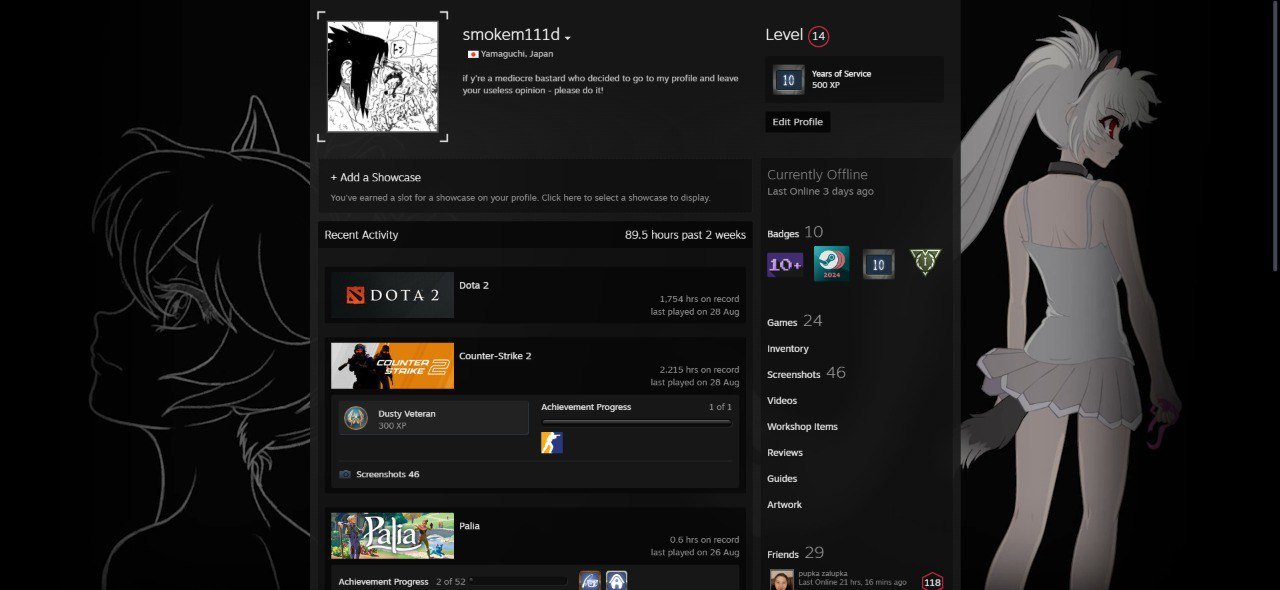The height and width of the screenshot is (590, 1280).
Task: Click the 'Recent Activity' heading
Action: click(361, 235)
